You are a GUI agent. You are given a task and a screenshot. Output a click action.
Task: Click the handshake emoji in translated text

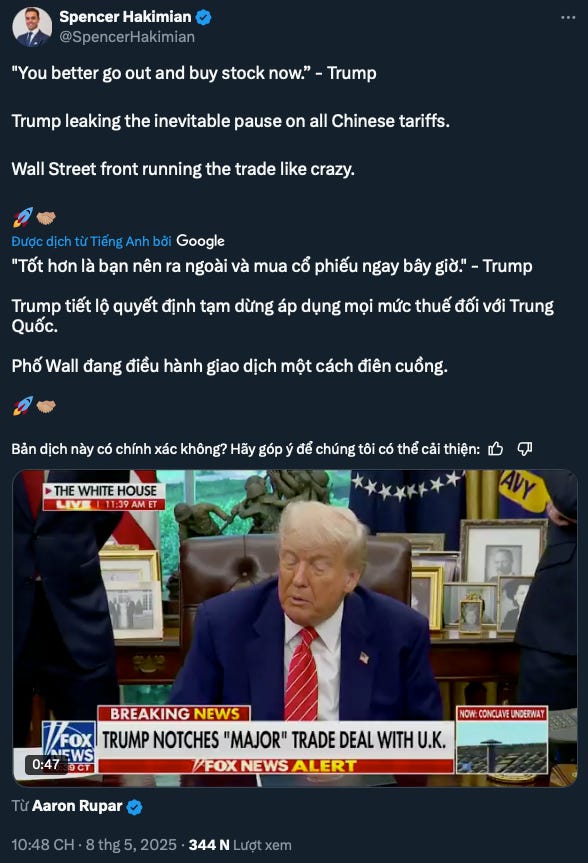pyautogui.click(x=46, y=407)
